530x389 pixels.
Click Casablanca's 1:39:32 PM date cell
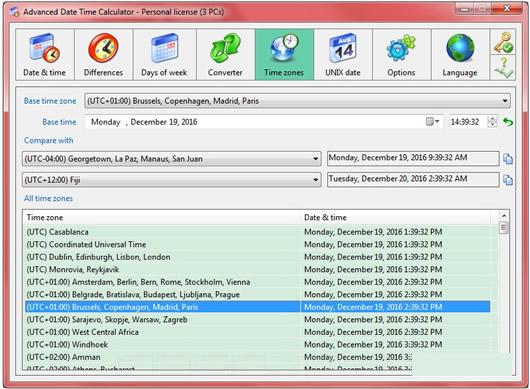[x=373, y=232]
